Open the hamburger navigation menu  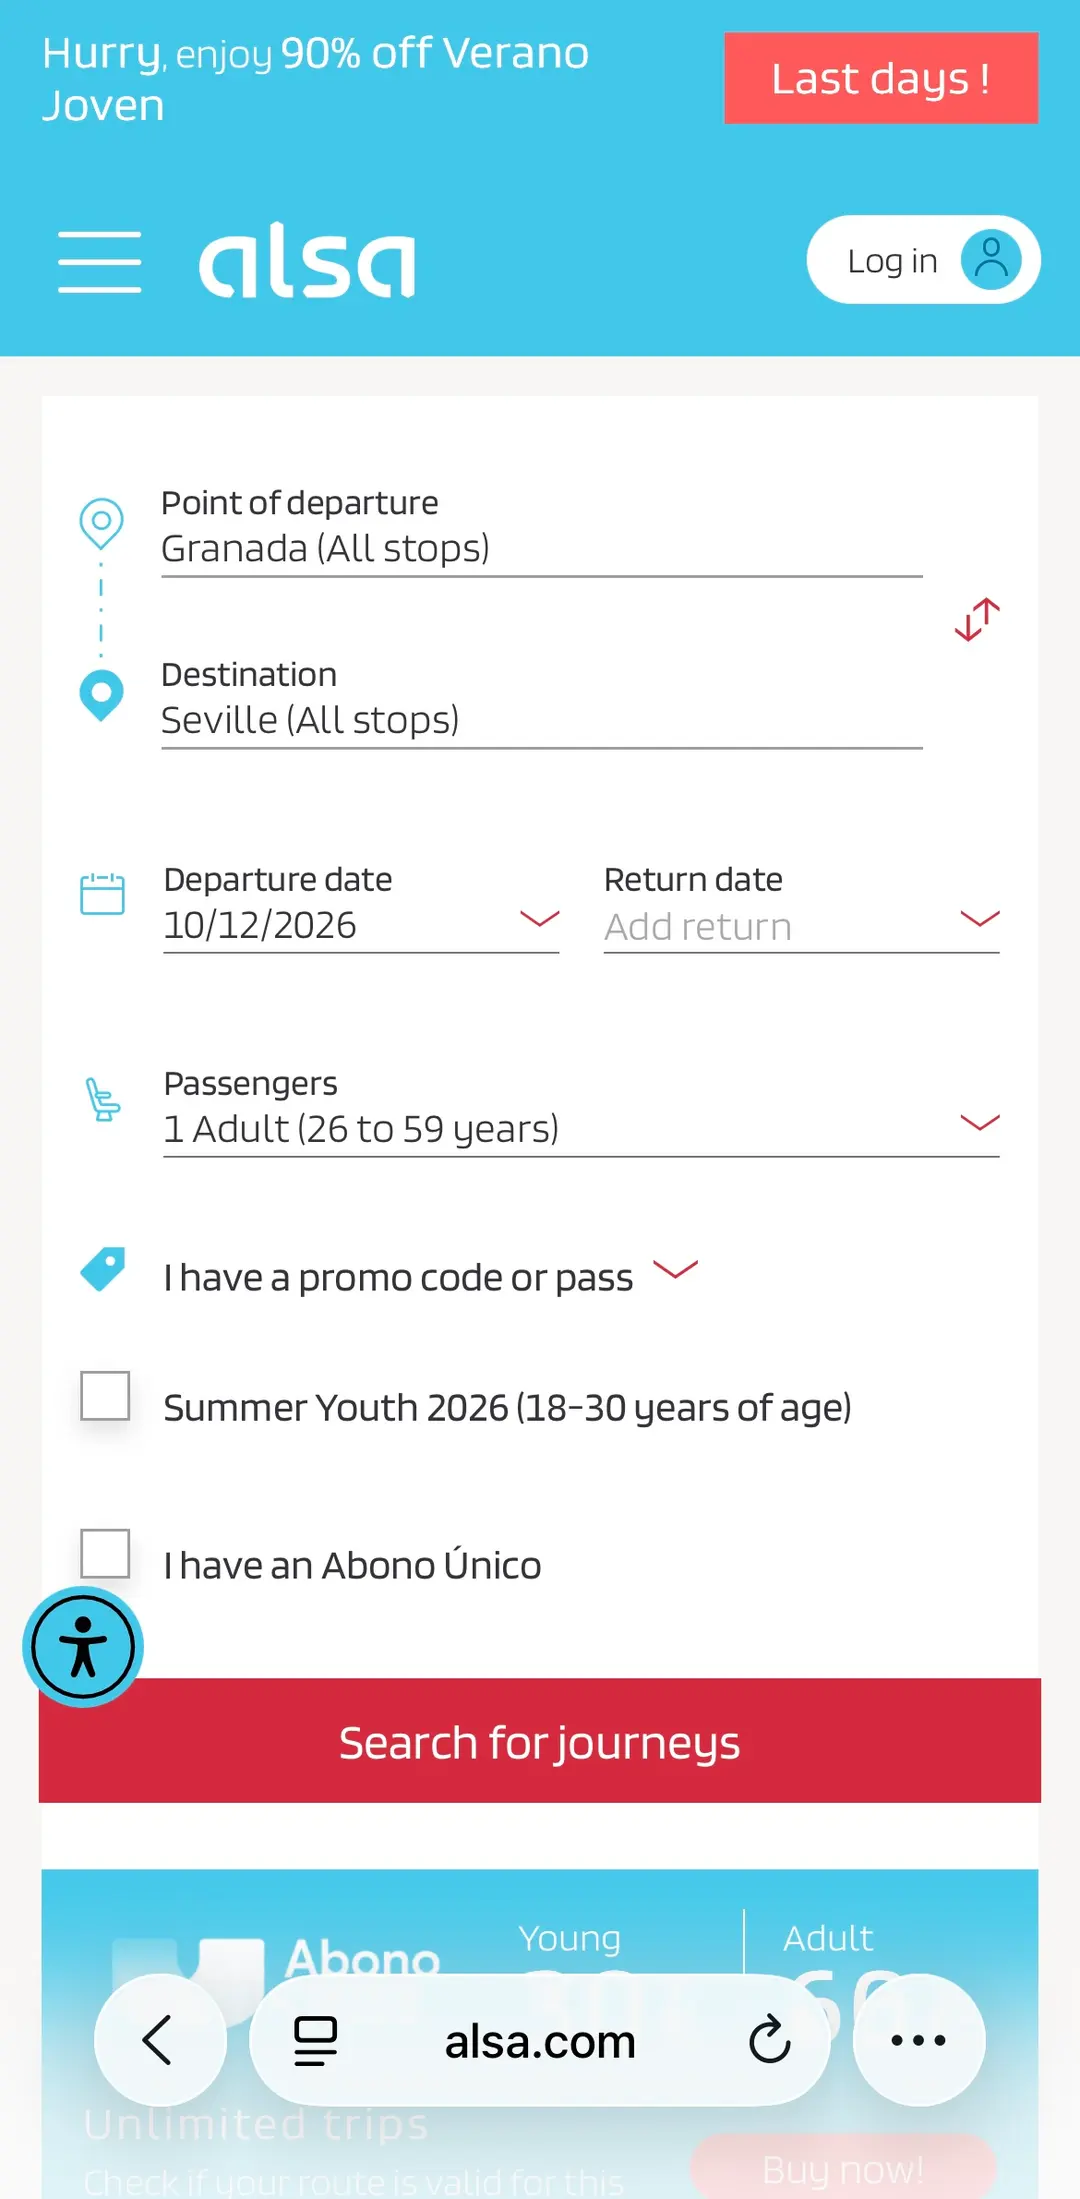pos(99,262)
